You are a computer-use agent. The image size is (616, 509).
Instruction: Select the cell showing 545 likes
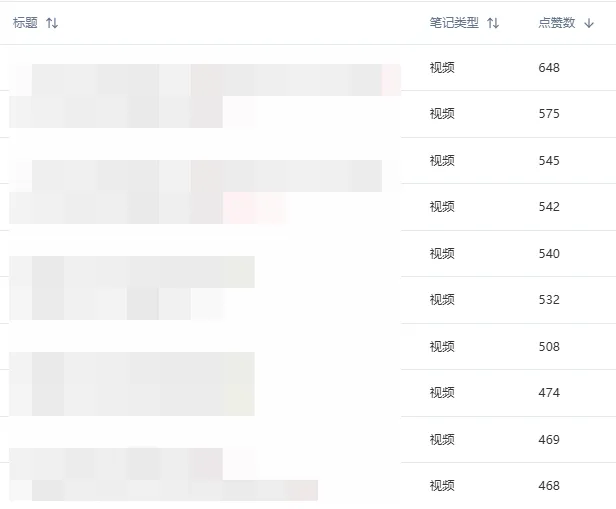pos(548,161)
